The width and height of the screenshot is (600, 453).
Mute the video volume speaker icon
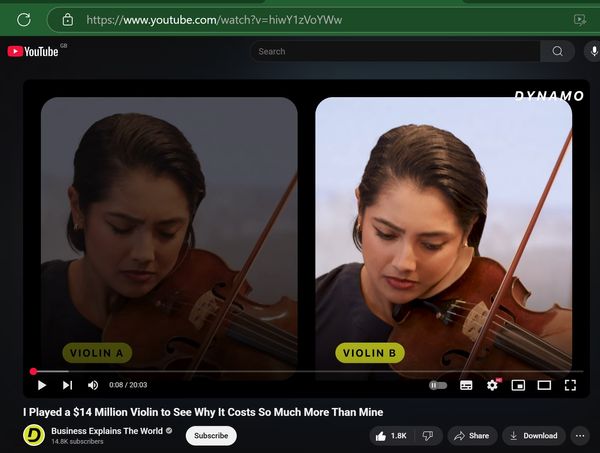click(x=93, y=385)
